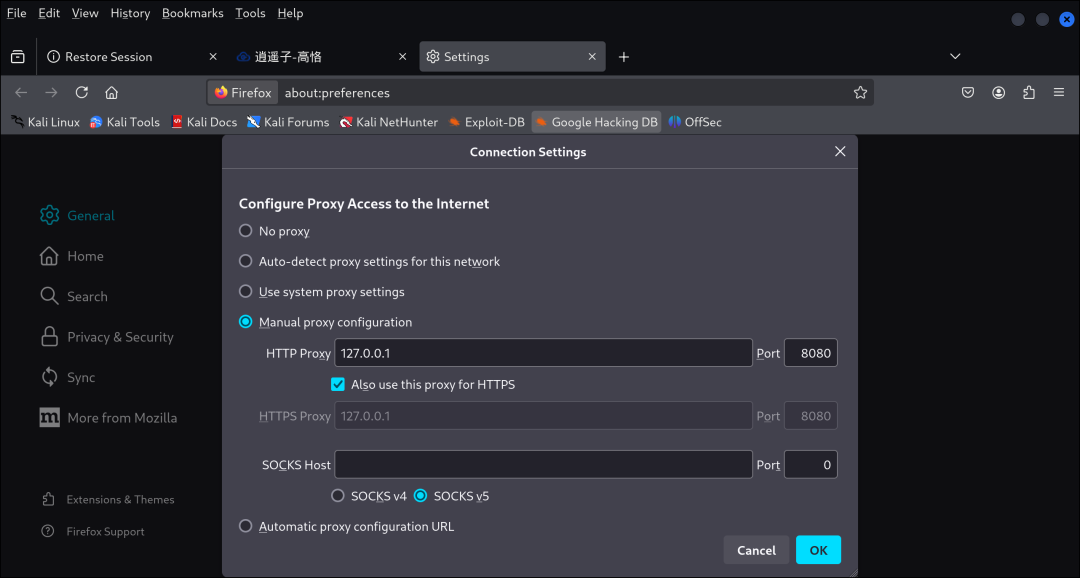Click the reload page icon
The width and height of the screenshot is (1080, 578).
click(82, 93)
